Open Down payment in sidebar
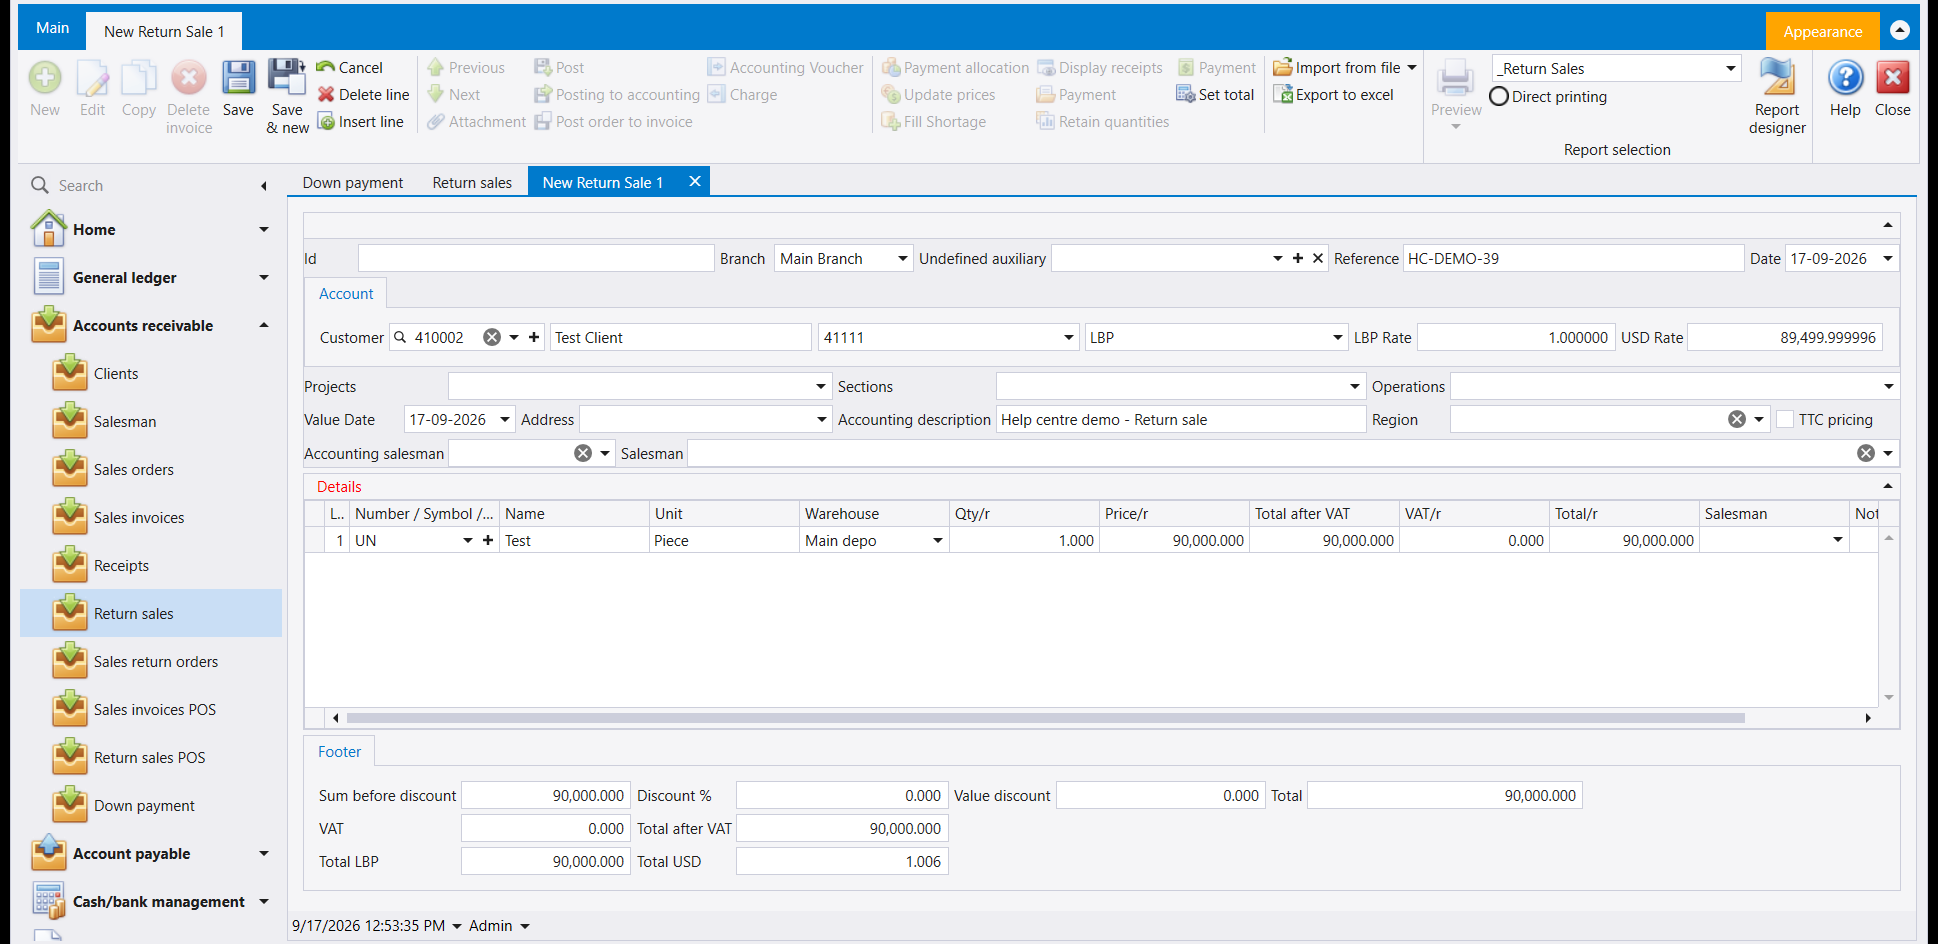This screenshot has height=944, width=1938. click(144, 806)
